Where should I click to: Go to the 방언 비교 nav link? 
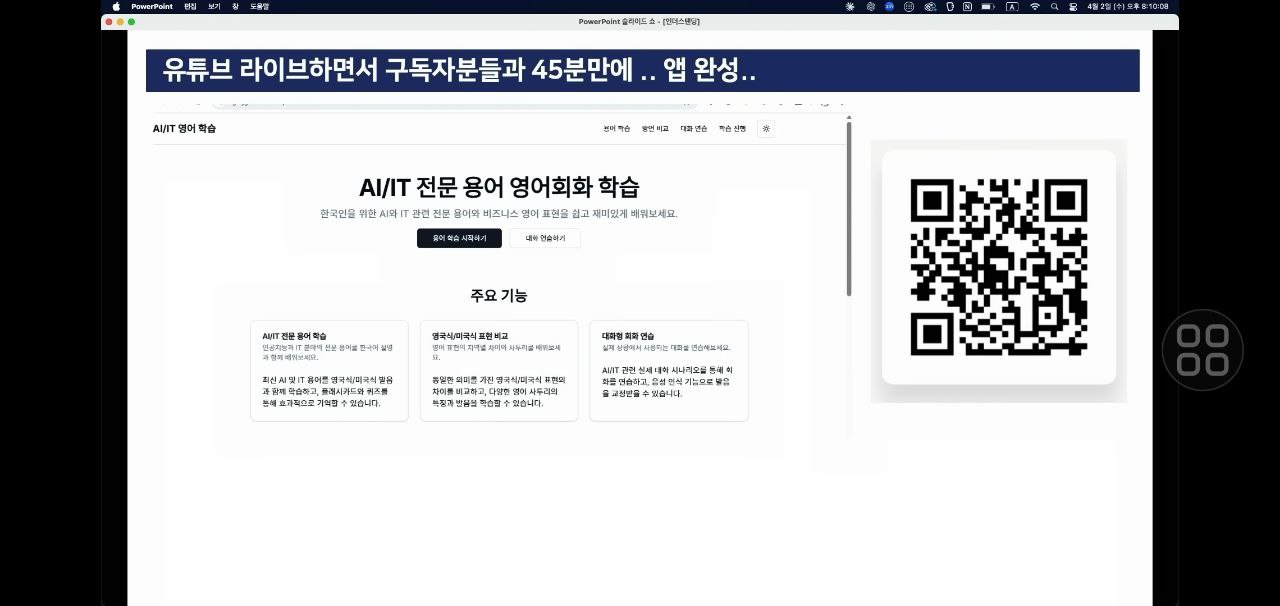click(655, 129)
